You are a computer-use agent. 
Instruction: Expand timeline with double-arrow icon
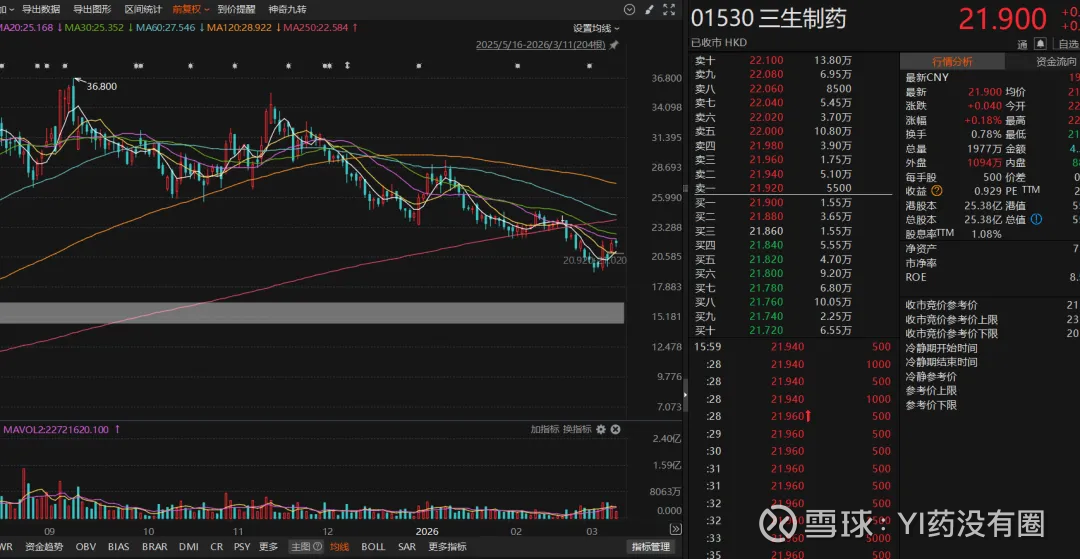coord(675,529)
